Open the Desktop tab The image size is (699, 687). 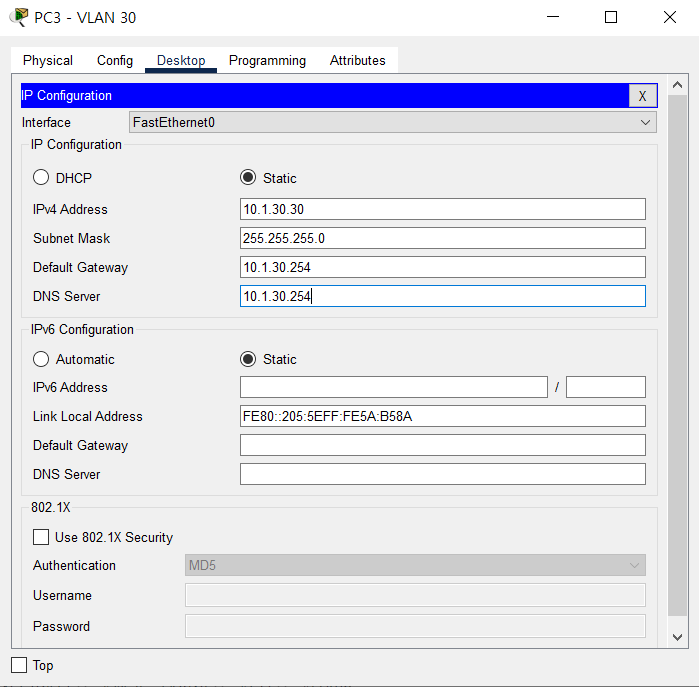(181, 60)
